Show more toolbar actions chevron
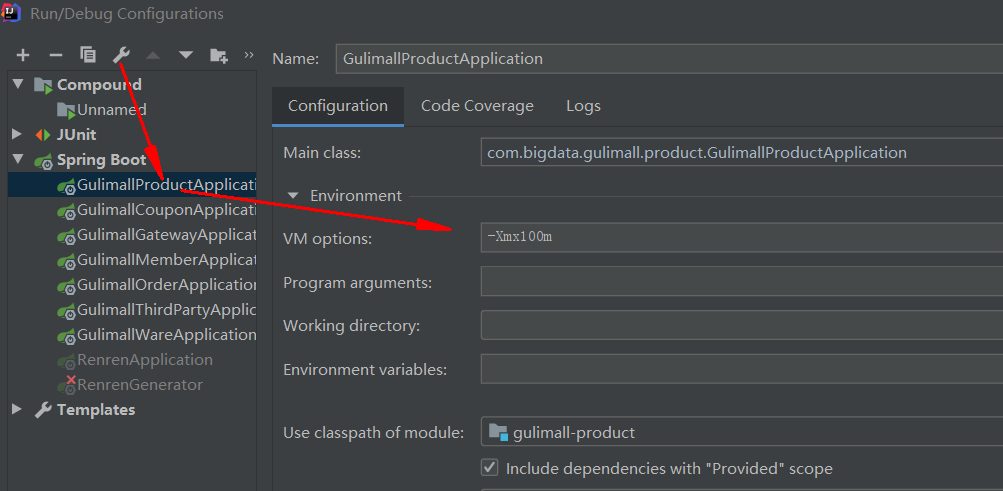1003x491 pixels. click(x=247, y=54)
